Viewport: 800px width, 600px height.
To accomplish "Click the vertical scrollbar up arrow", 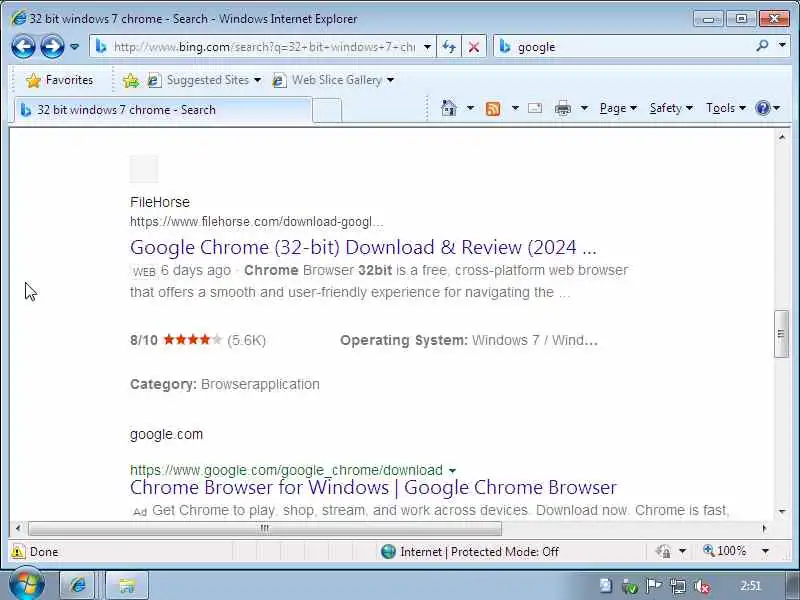I will (x=782, y=137).
